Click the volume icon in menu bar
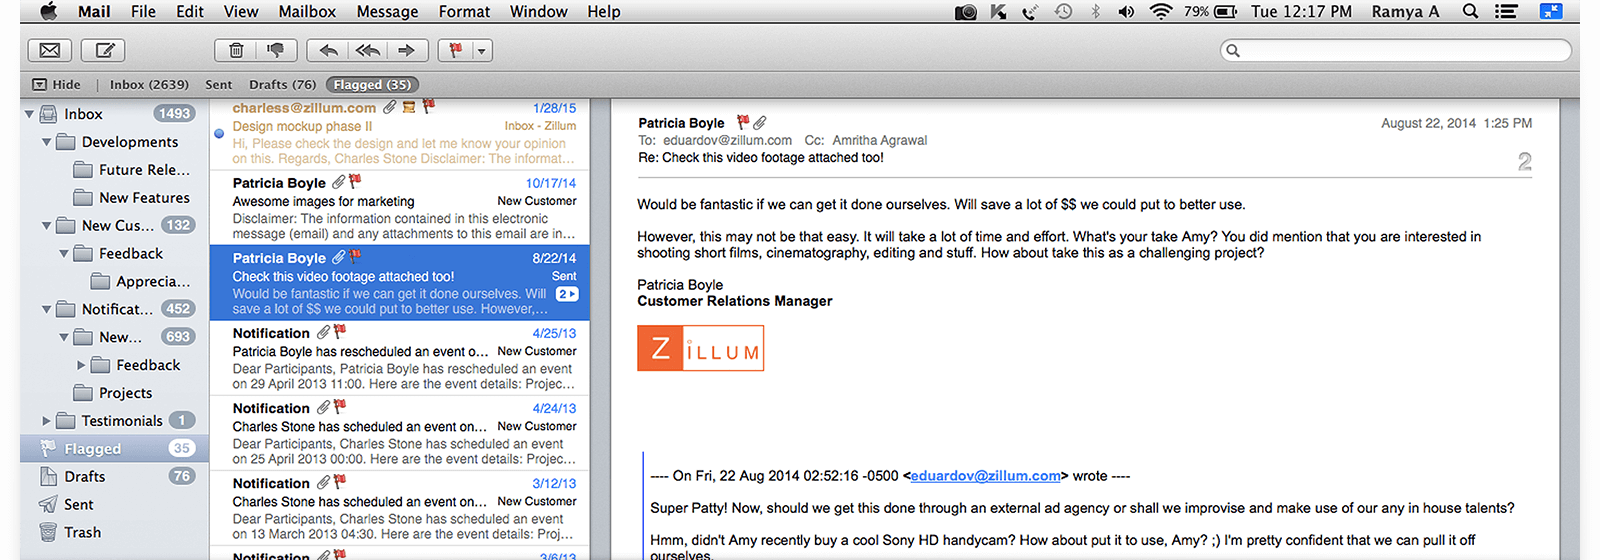 coord(1126,12)
